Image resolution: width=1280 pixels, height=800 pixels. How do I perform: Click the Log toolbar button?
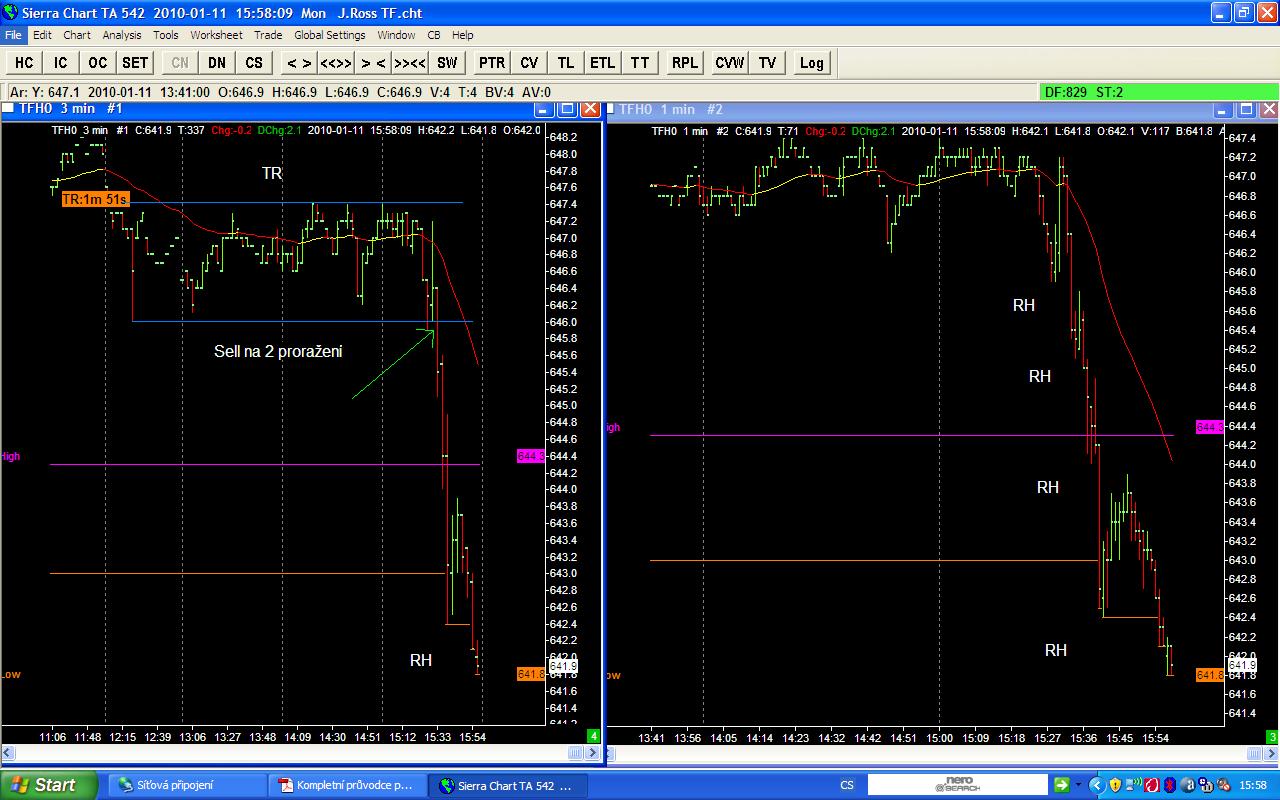812,63
